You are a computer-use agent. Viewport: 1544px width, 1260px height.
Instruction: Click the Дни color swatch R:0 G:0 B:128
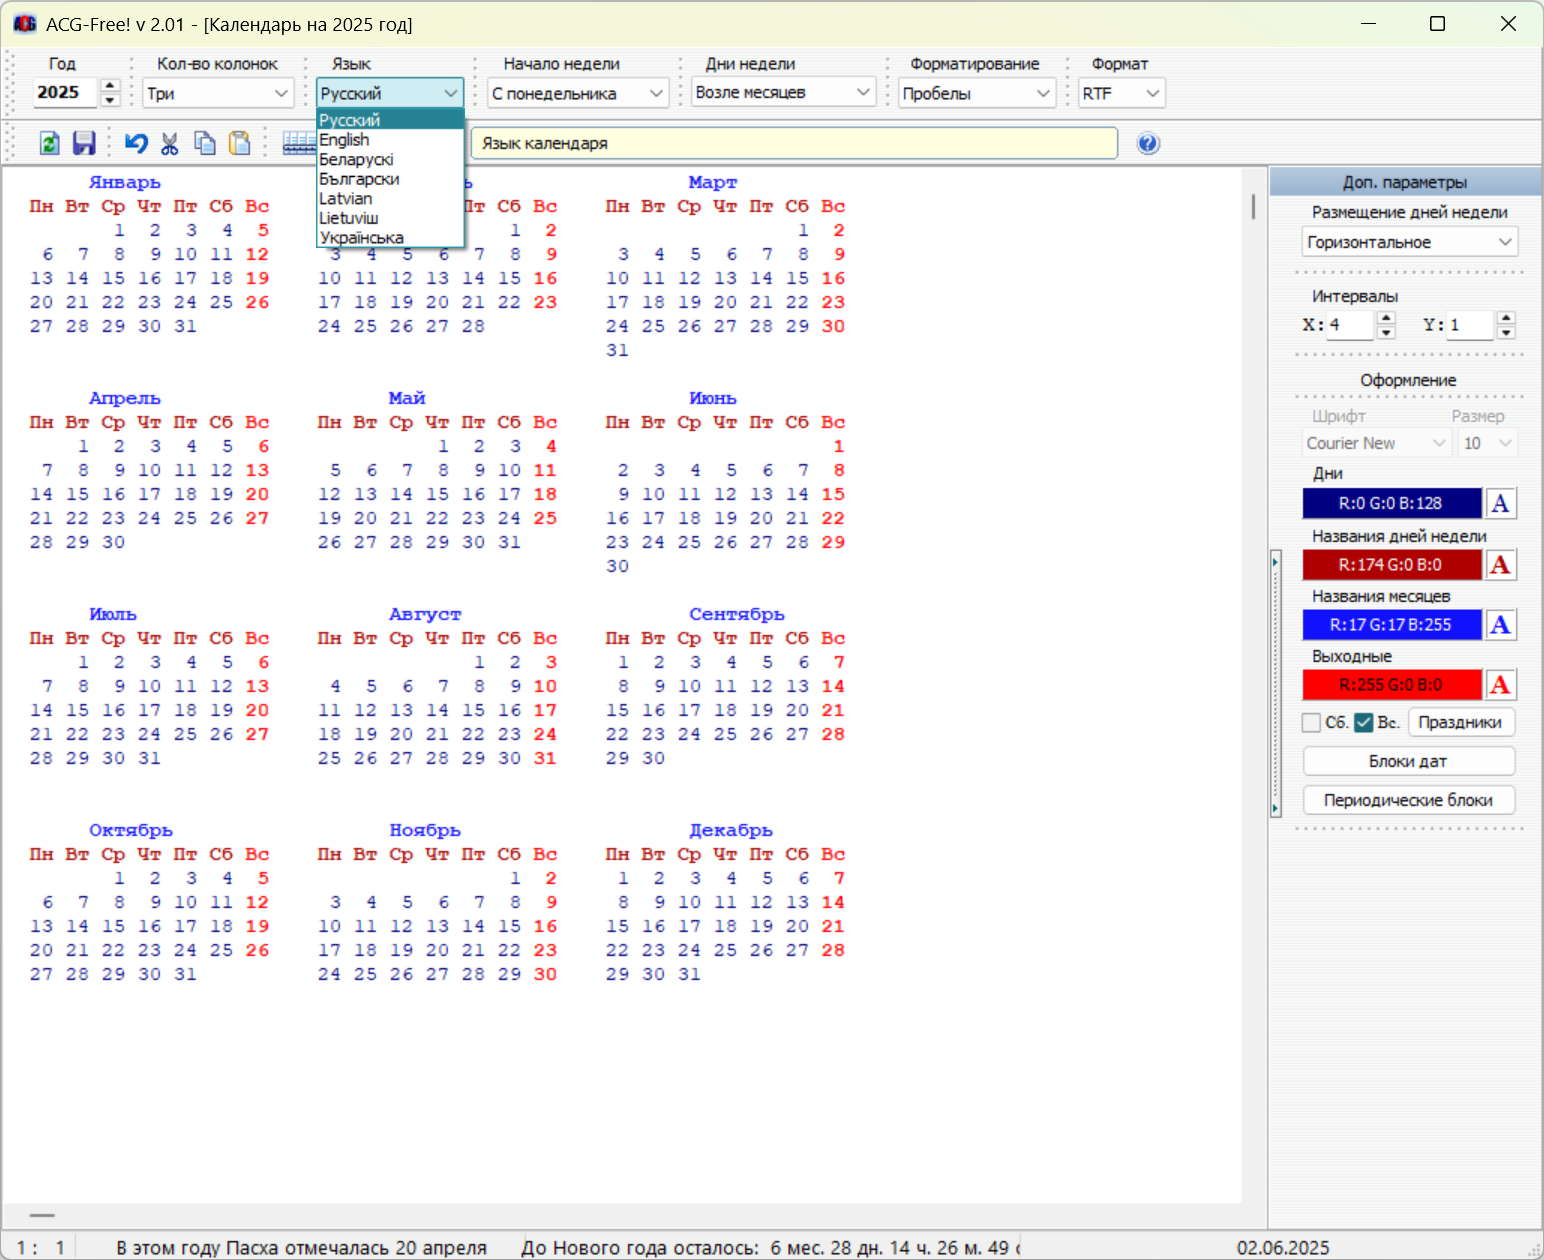[1391, 503]
